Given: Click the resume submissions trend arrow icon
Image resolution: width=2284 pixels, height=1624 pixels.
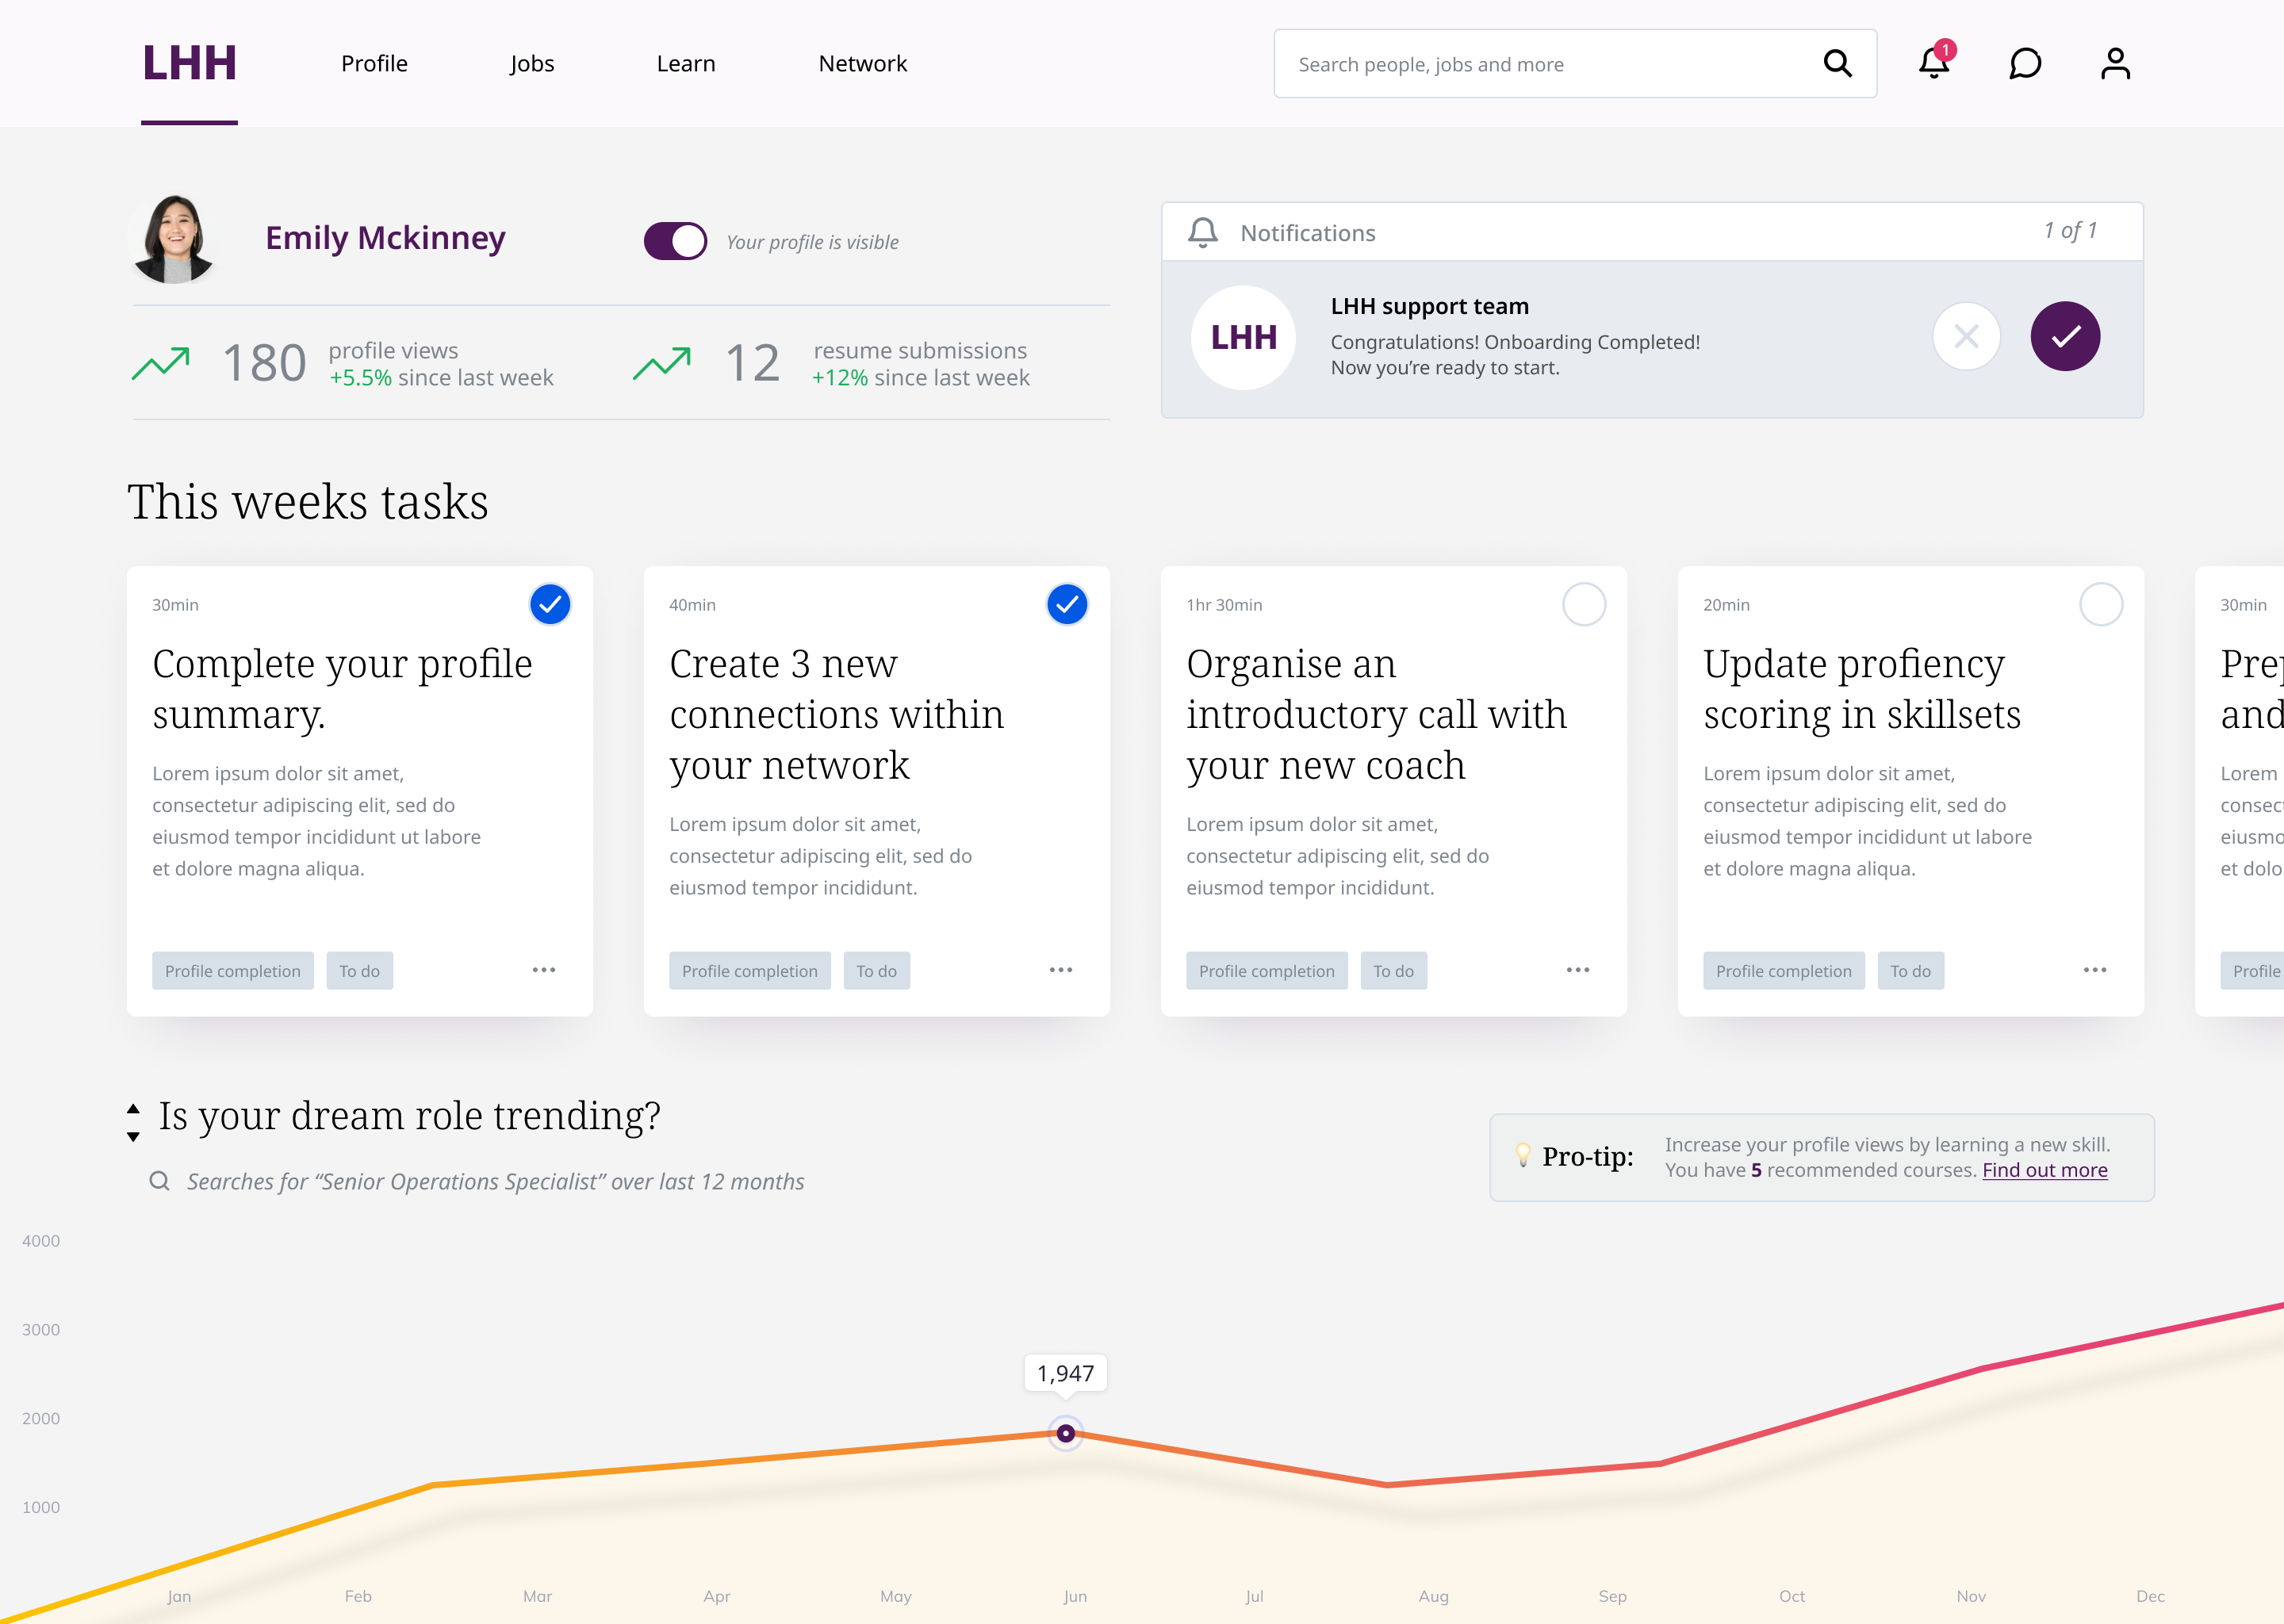Looking at the screenshot, I should (662, 363).
